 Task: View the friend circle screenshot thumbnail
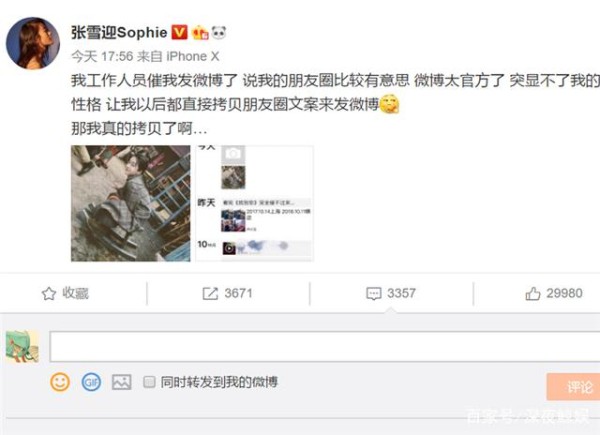click(255, 203)
